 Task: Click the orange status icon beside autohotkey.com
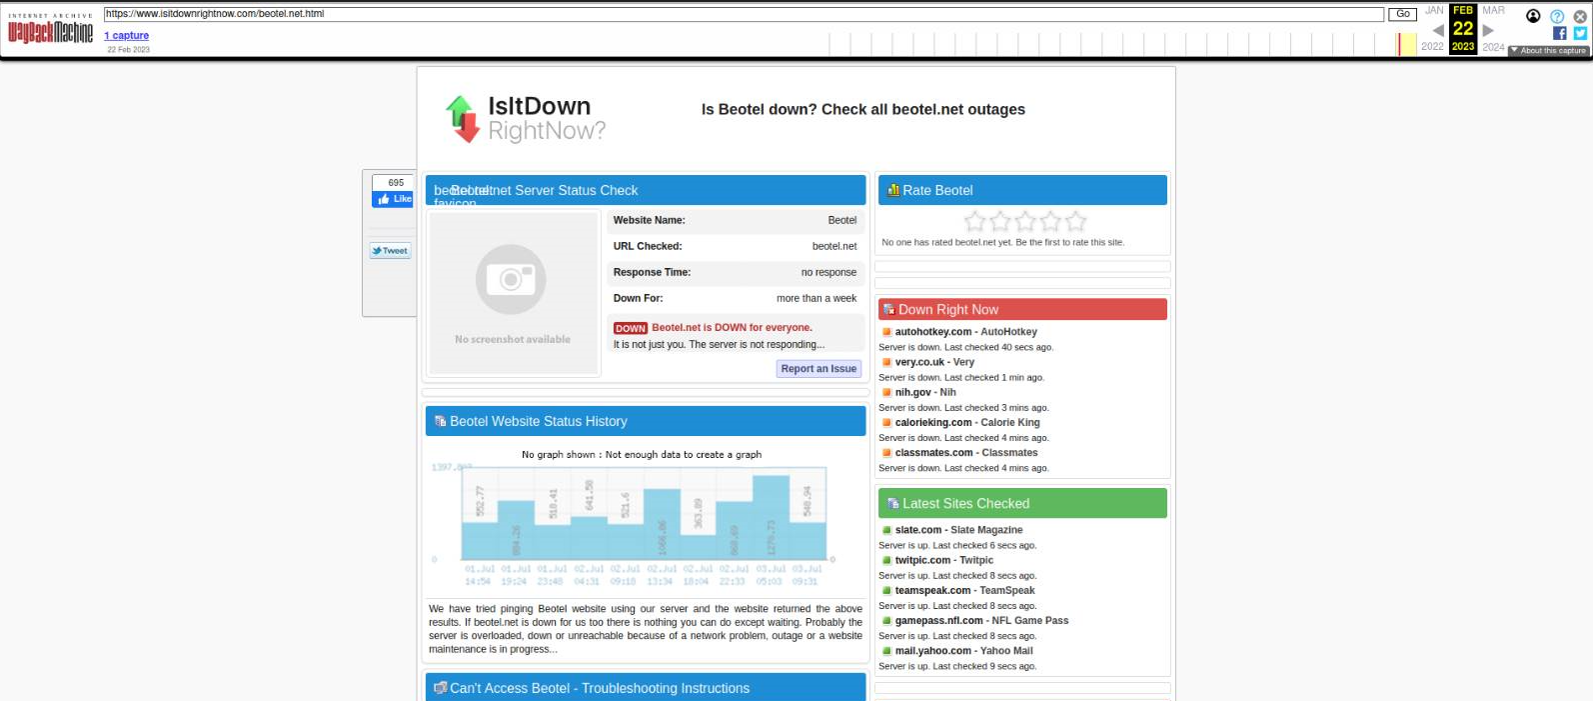pos(886,332)
